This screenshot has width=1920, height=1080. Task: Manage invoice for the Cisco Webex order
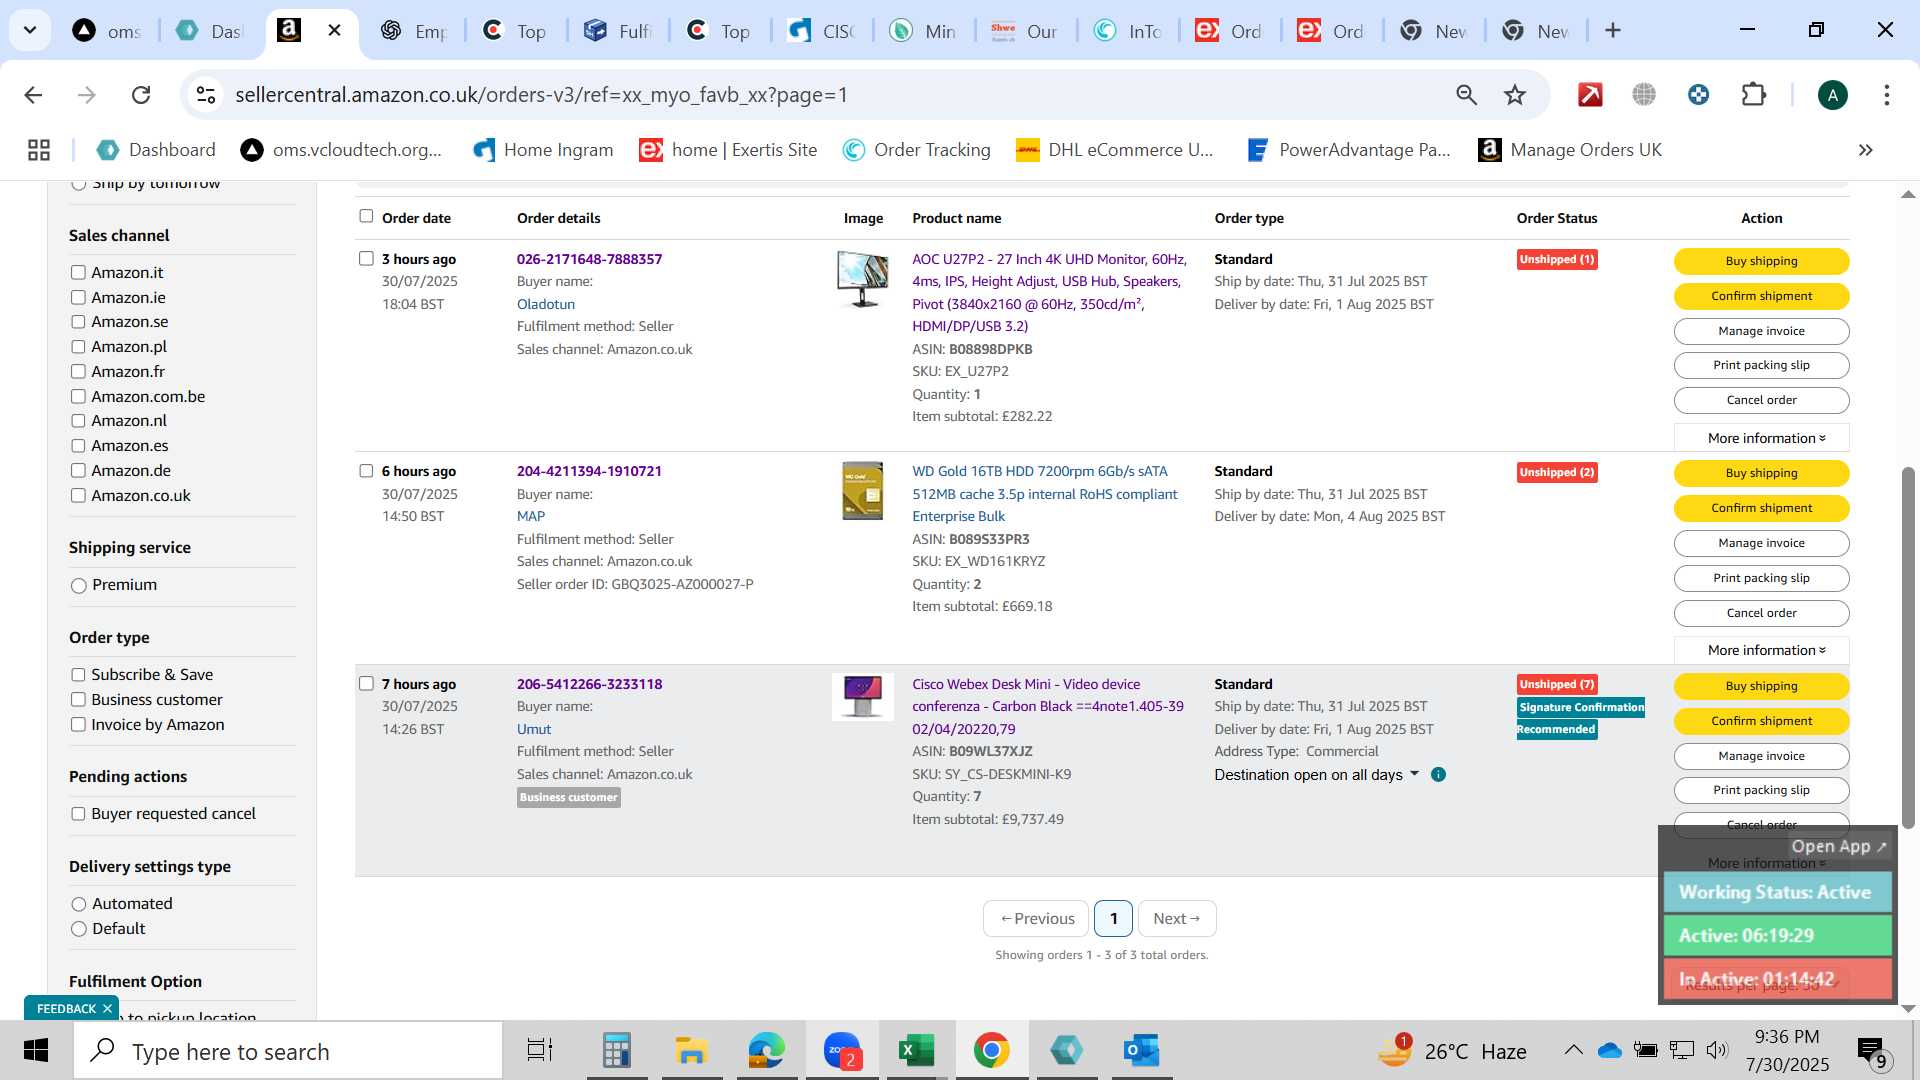click(1761, 756)
